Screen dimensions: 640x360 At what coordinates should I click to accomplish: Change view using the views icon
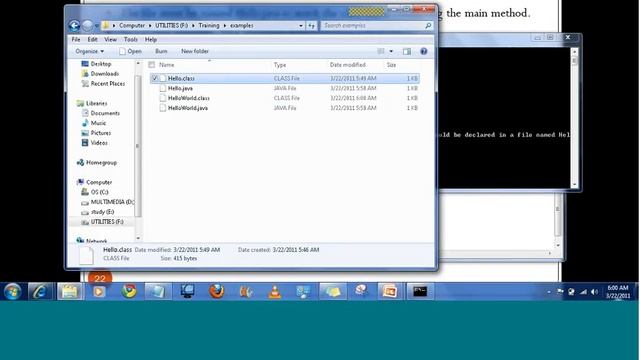[x=381, y=51]
